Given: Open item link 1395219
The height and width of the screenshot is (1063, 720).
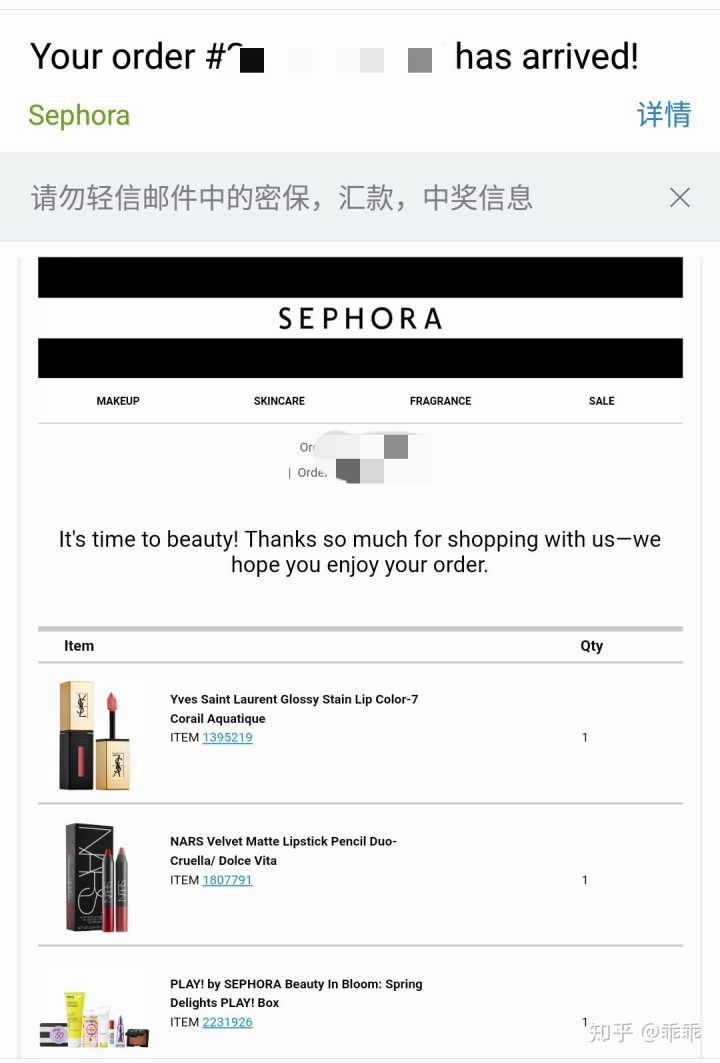Looking at the screenshot, I should tap(227, 738).
